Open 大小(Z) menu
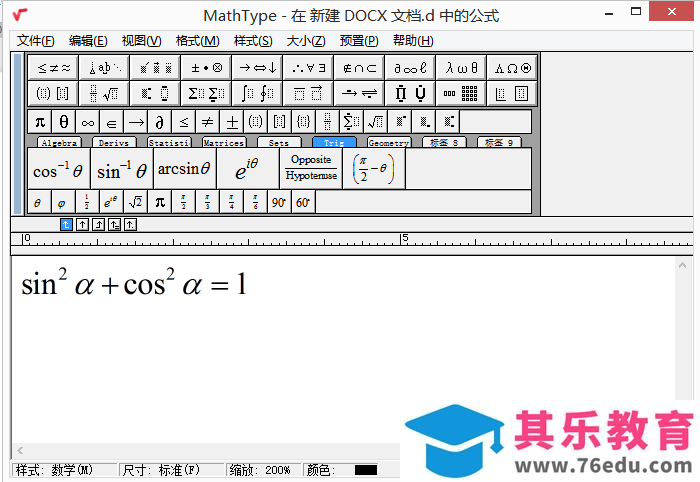Image resolution: width=700 pixels, height=482 pixels. pyautogui.click(x=306, y=41)
